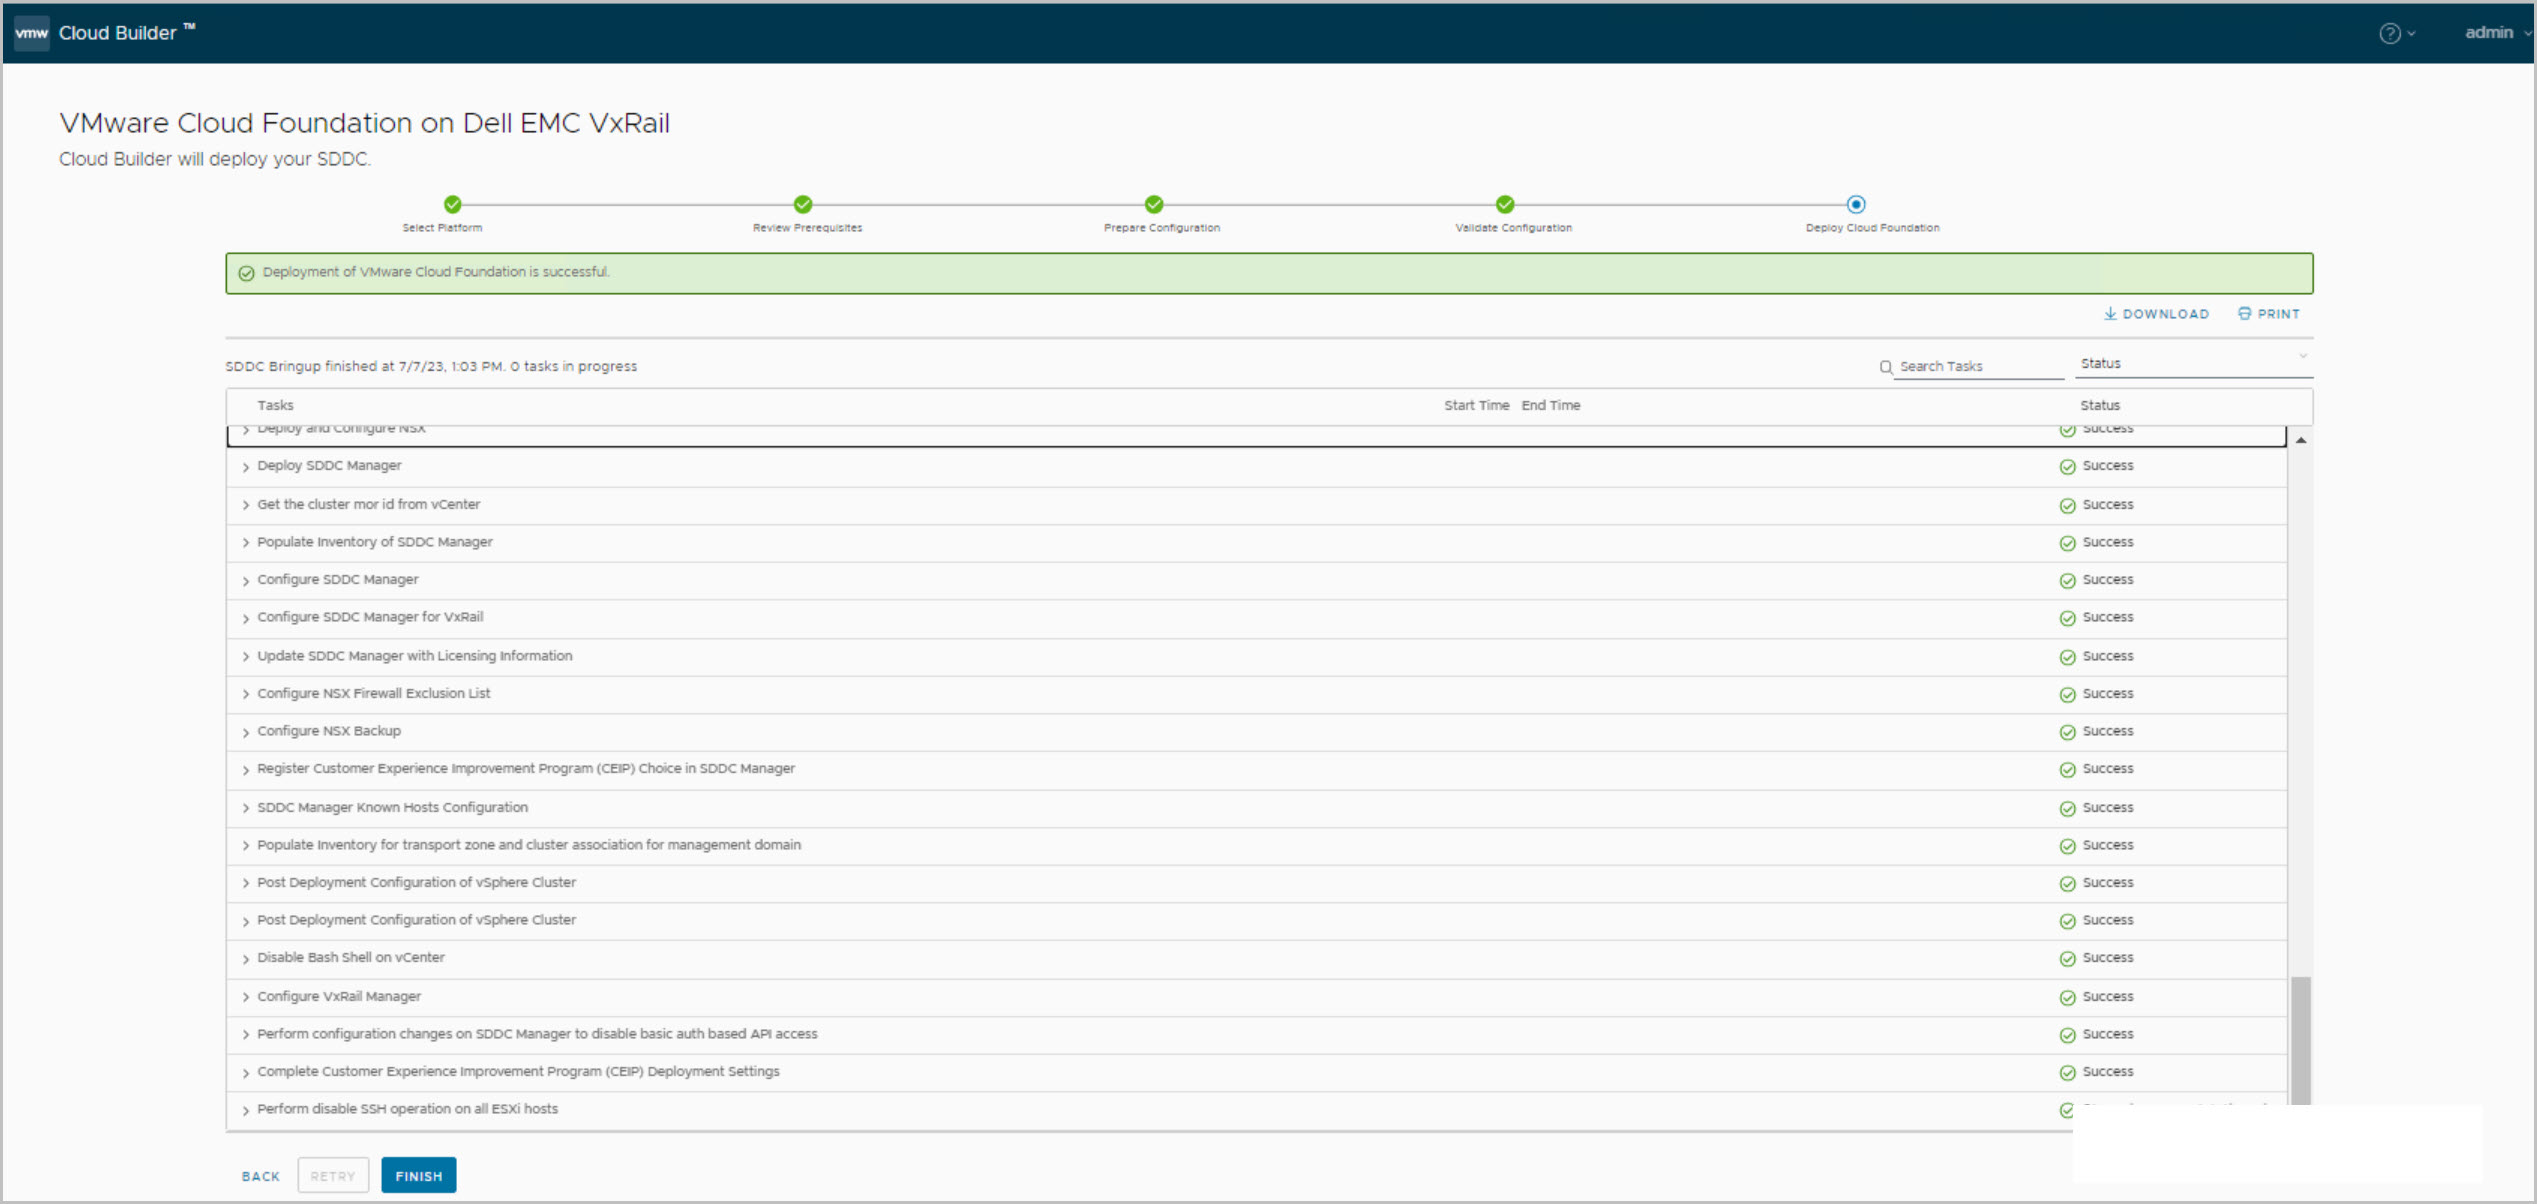Screen dimensions: 2537x1204
Task: Click the Validate Configuration step checkmark
Action: [x=1505, y=204]
